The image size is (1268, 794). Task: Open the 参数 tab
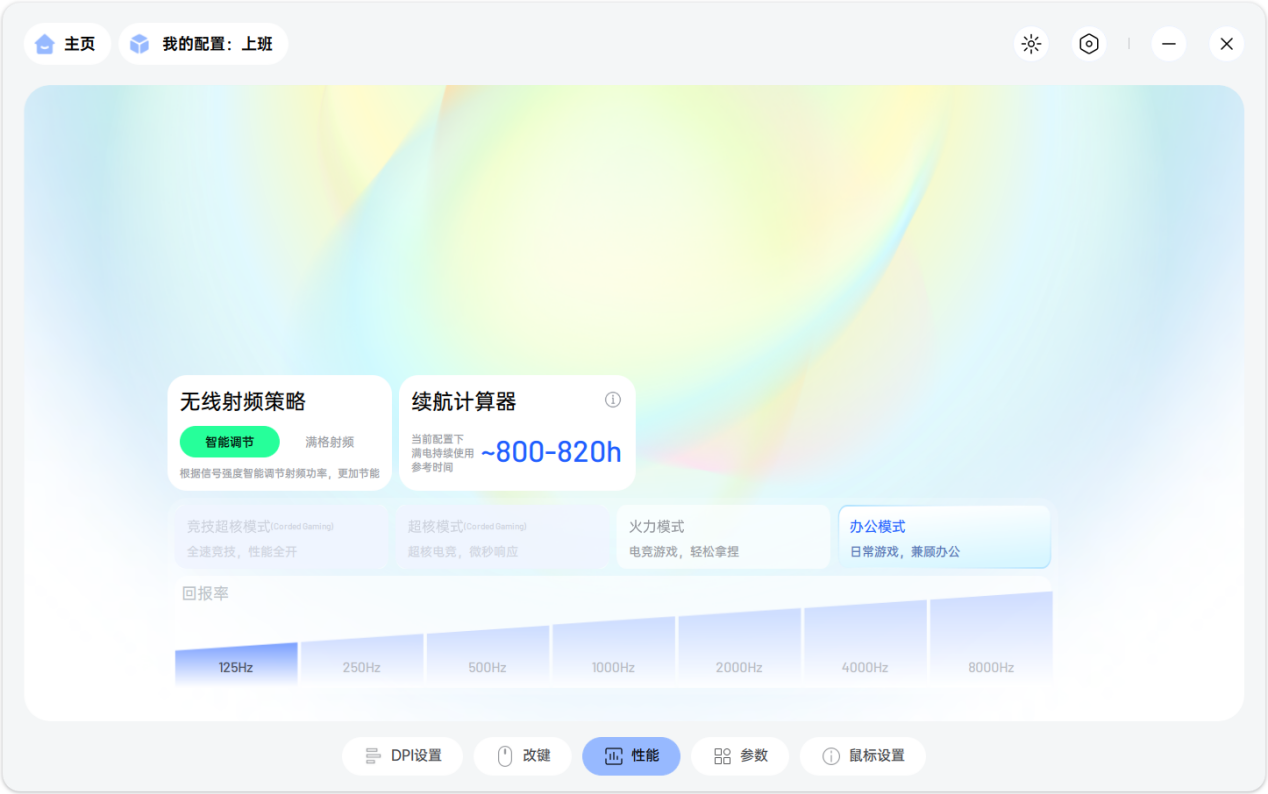tap(740, 756)
